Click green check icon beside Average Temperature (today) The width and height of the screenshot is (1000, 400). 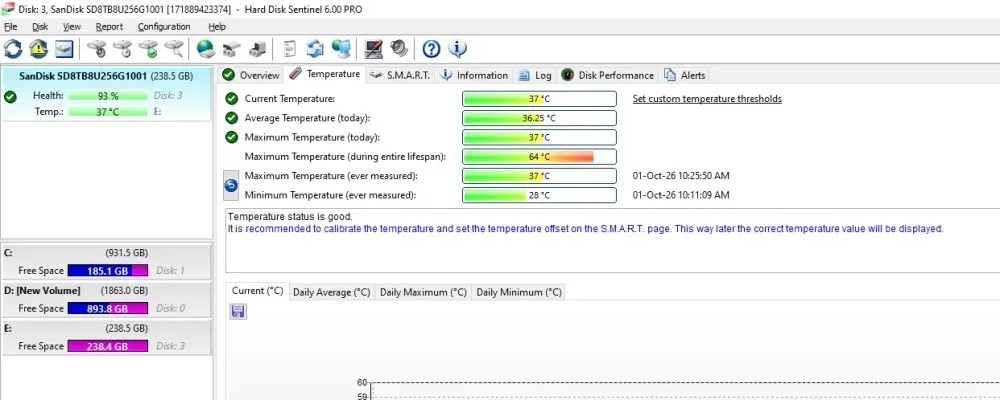point(232,118)
